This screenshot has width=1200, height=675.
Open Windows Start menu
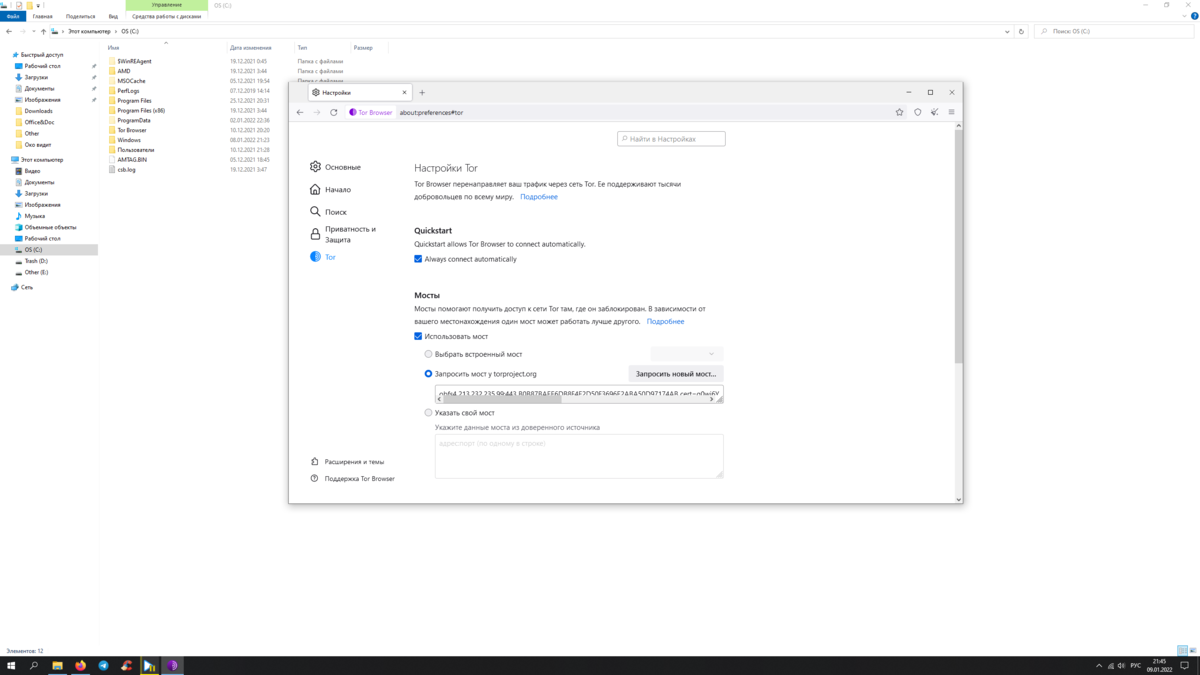tap(11, 666)
